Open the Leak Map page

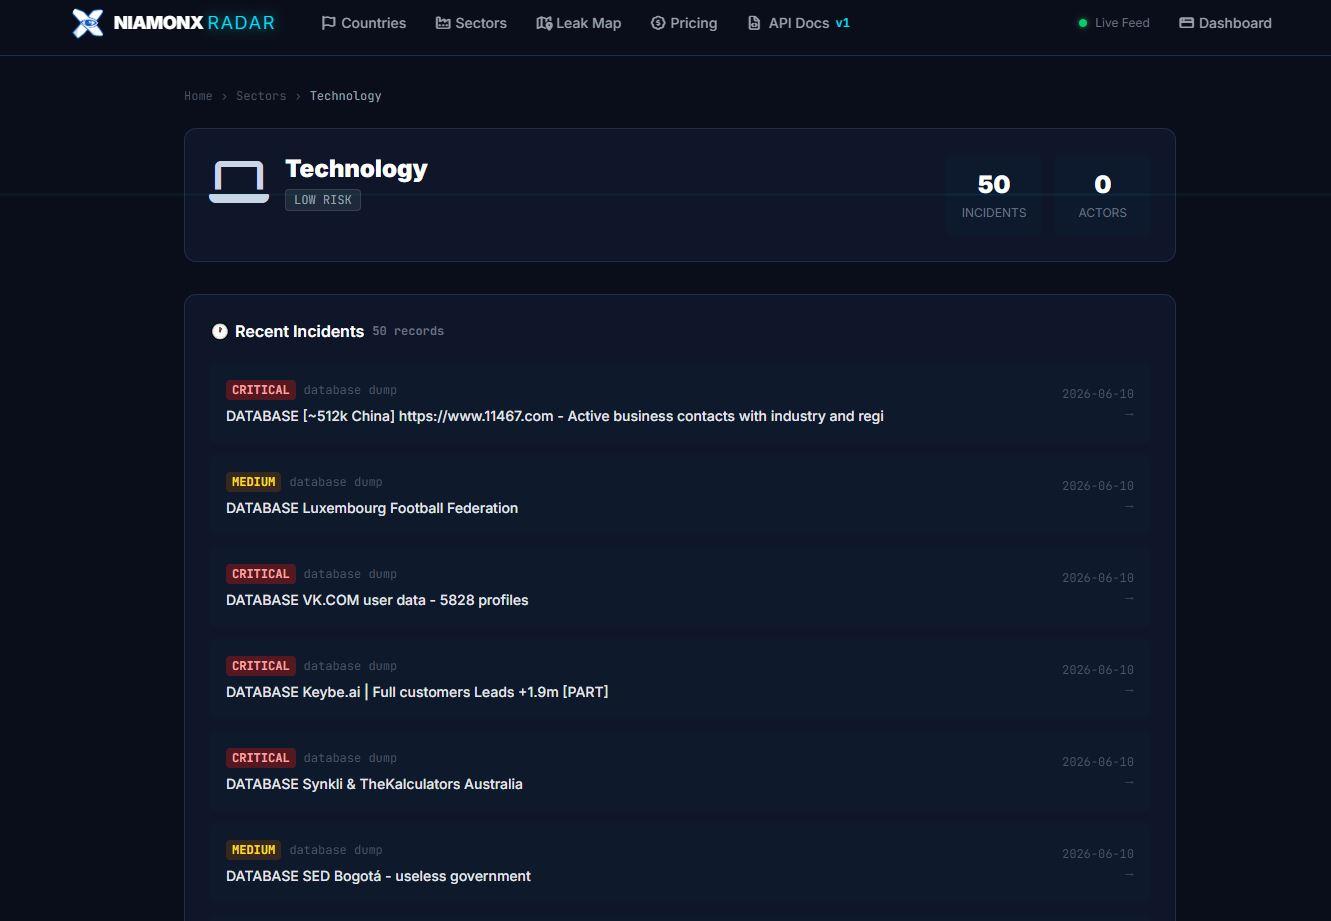point(578,23)
